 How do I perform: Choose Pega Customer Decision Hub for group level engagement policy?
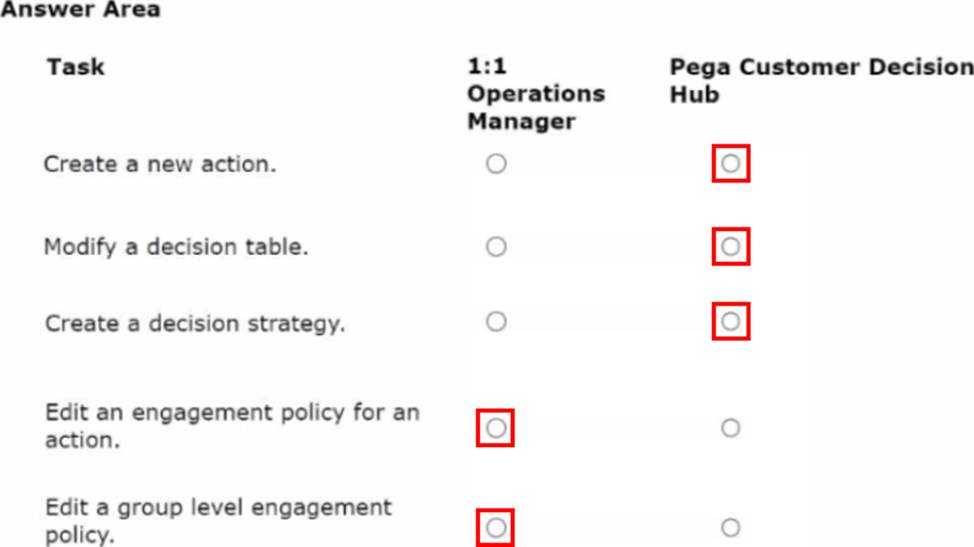(731, 527)
